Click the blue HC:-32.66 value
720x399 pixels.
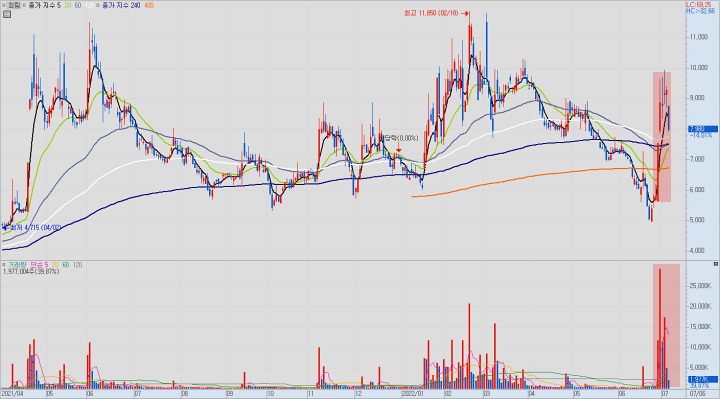[x=700, y=11]
